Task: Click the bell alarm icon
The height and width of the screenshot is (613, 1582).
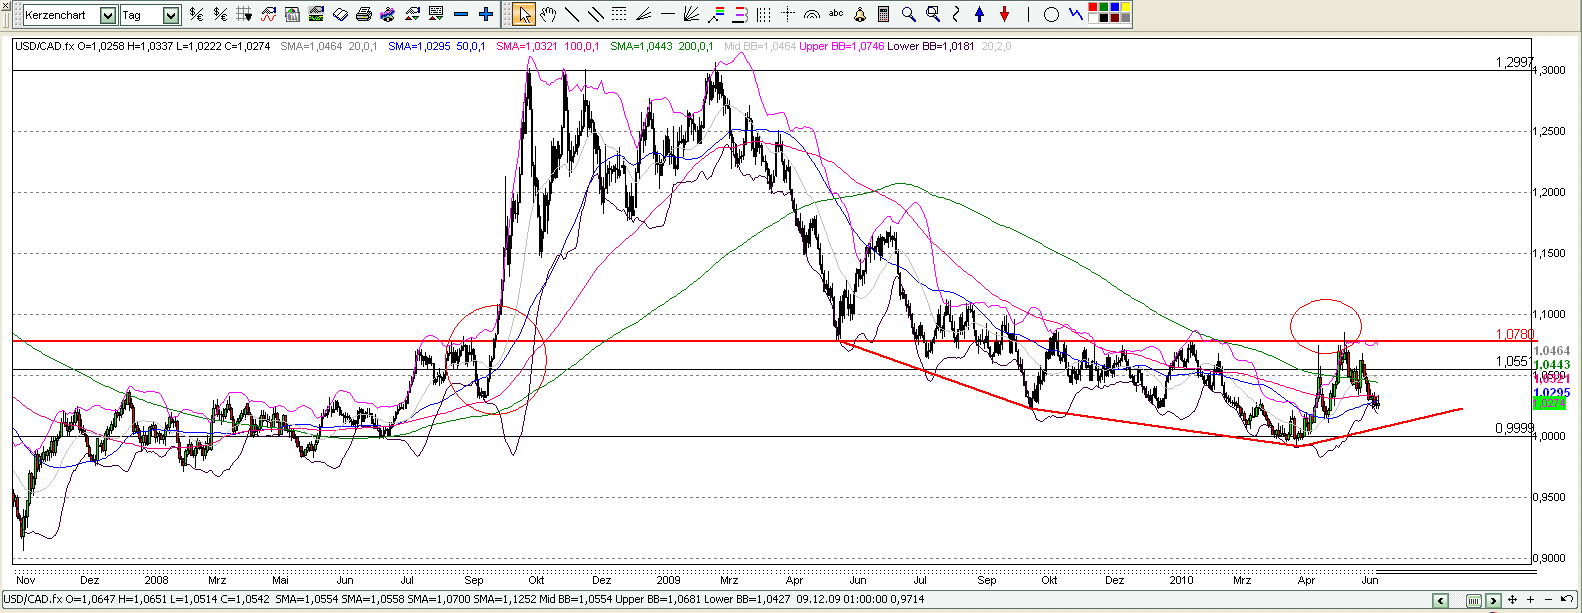Action: point(860,14)
